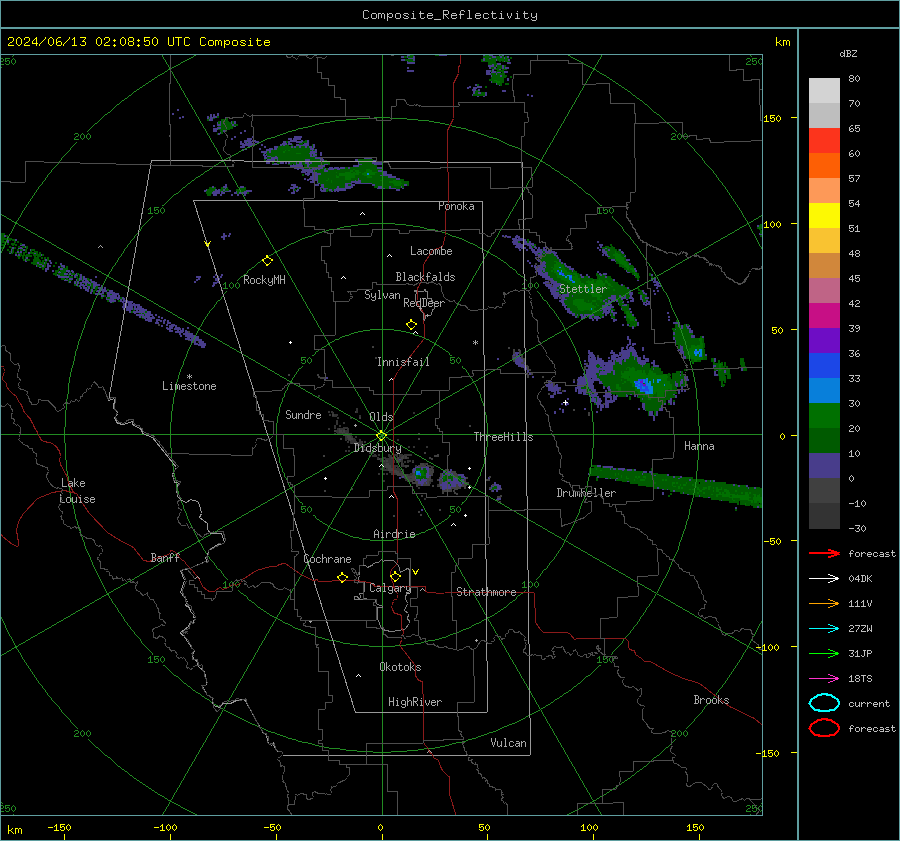The height and width of the screenshot is (841, 900).
Task: Select the ThreeHills label
Action: (503, 437)
